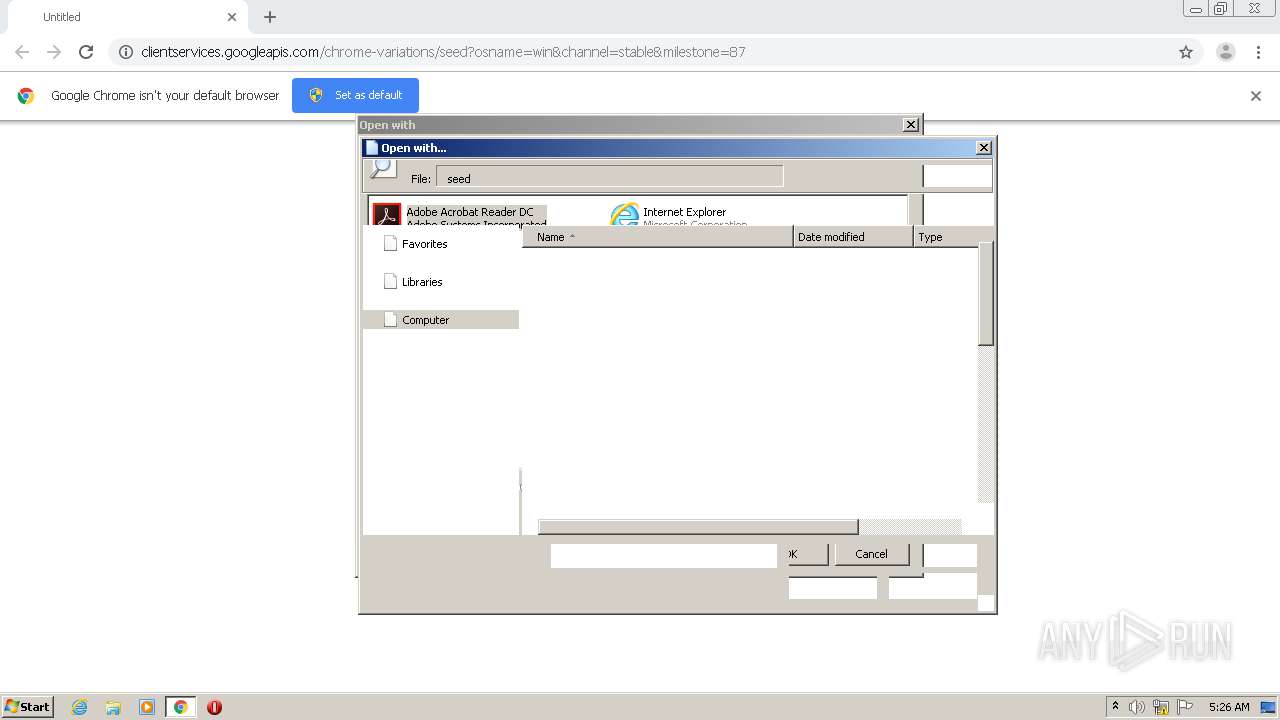Open the Windows Start menu
The width and height of the screenshot is (1280, 720).
click(x=28, y=706)
